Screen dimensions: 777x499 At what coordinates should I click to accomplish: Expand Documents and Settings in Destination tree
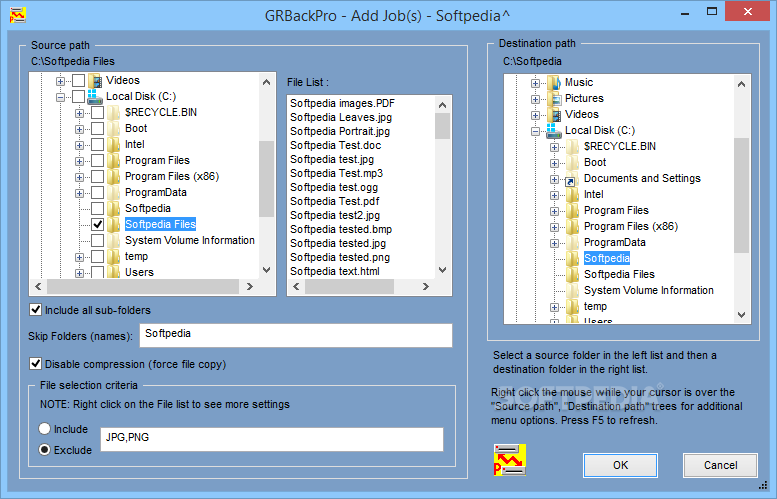click(x=555, y=179)
